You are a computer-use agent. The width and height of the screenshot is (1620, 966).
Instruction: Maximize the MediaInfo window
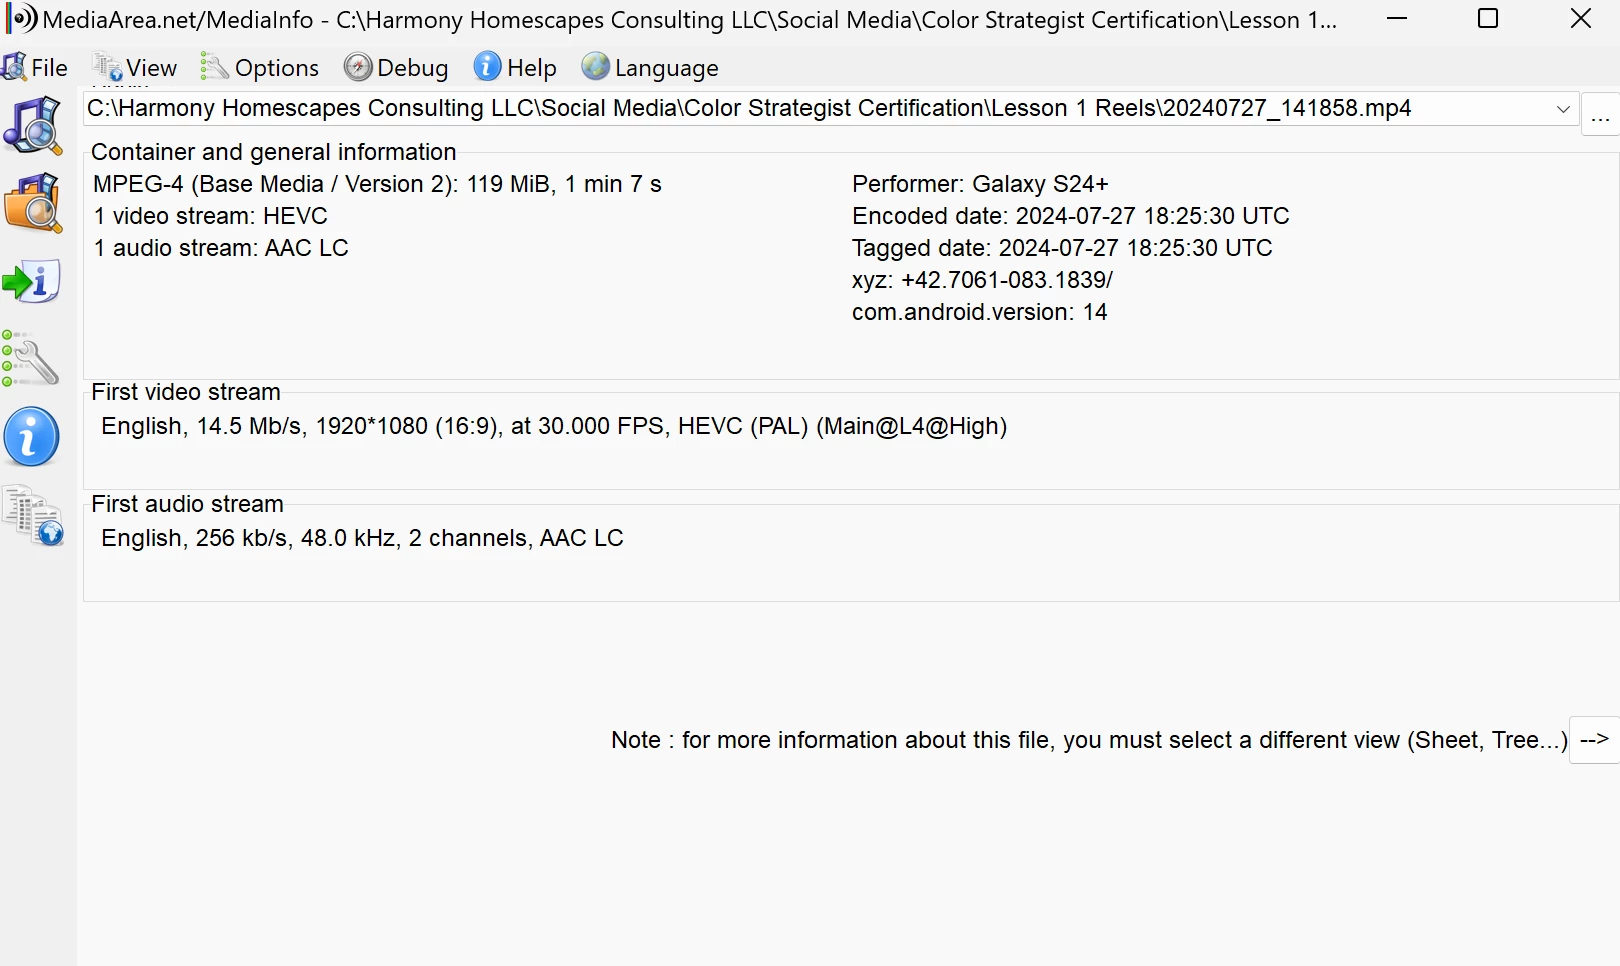pyautogui.click(x=1488, y=19)
